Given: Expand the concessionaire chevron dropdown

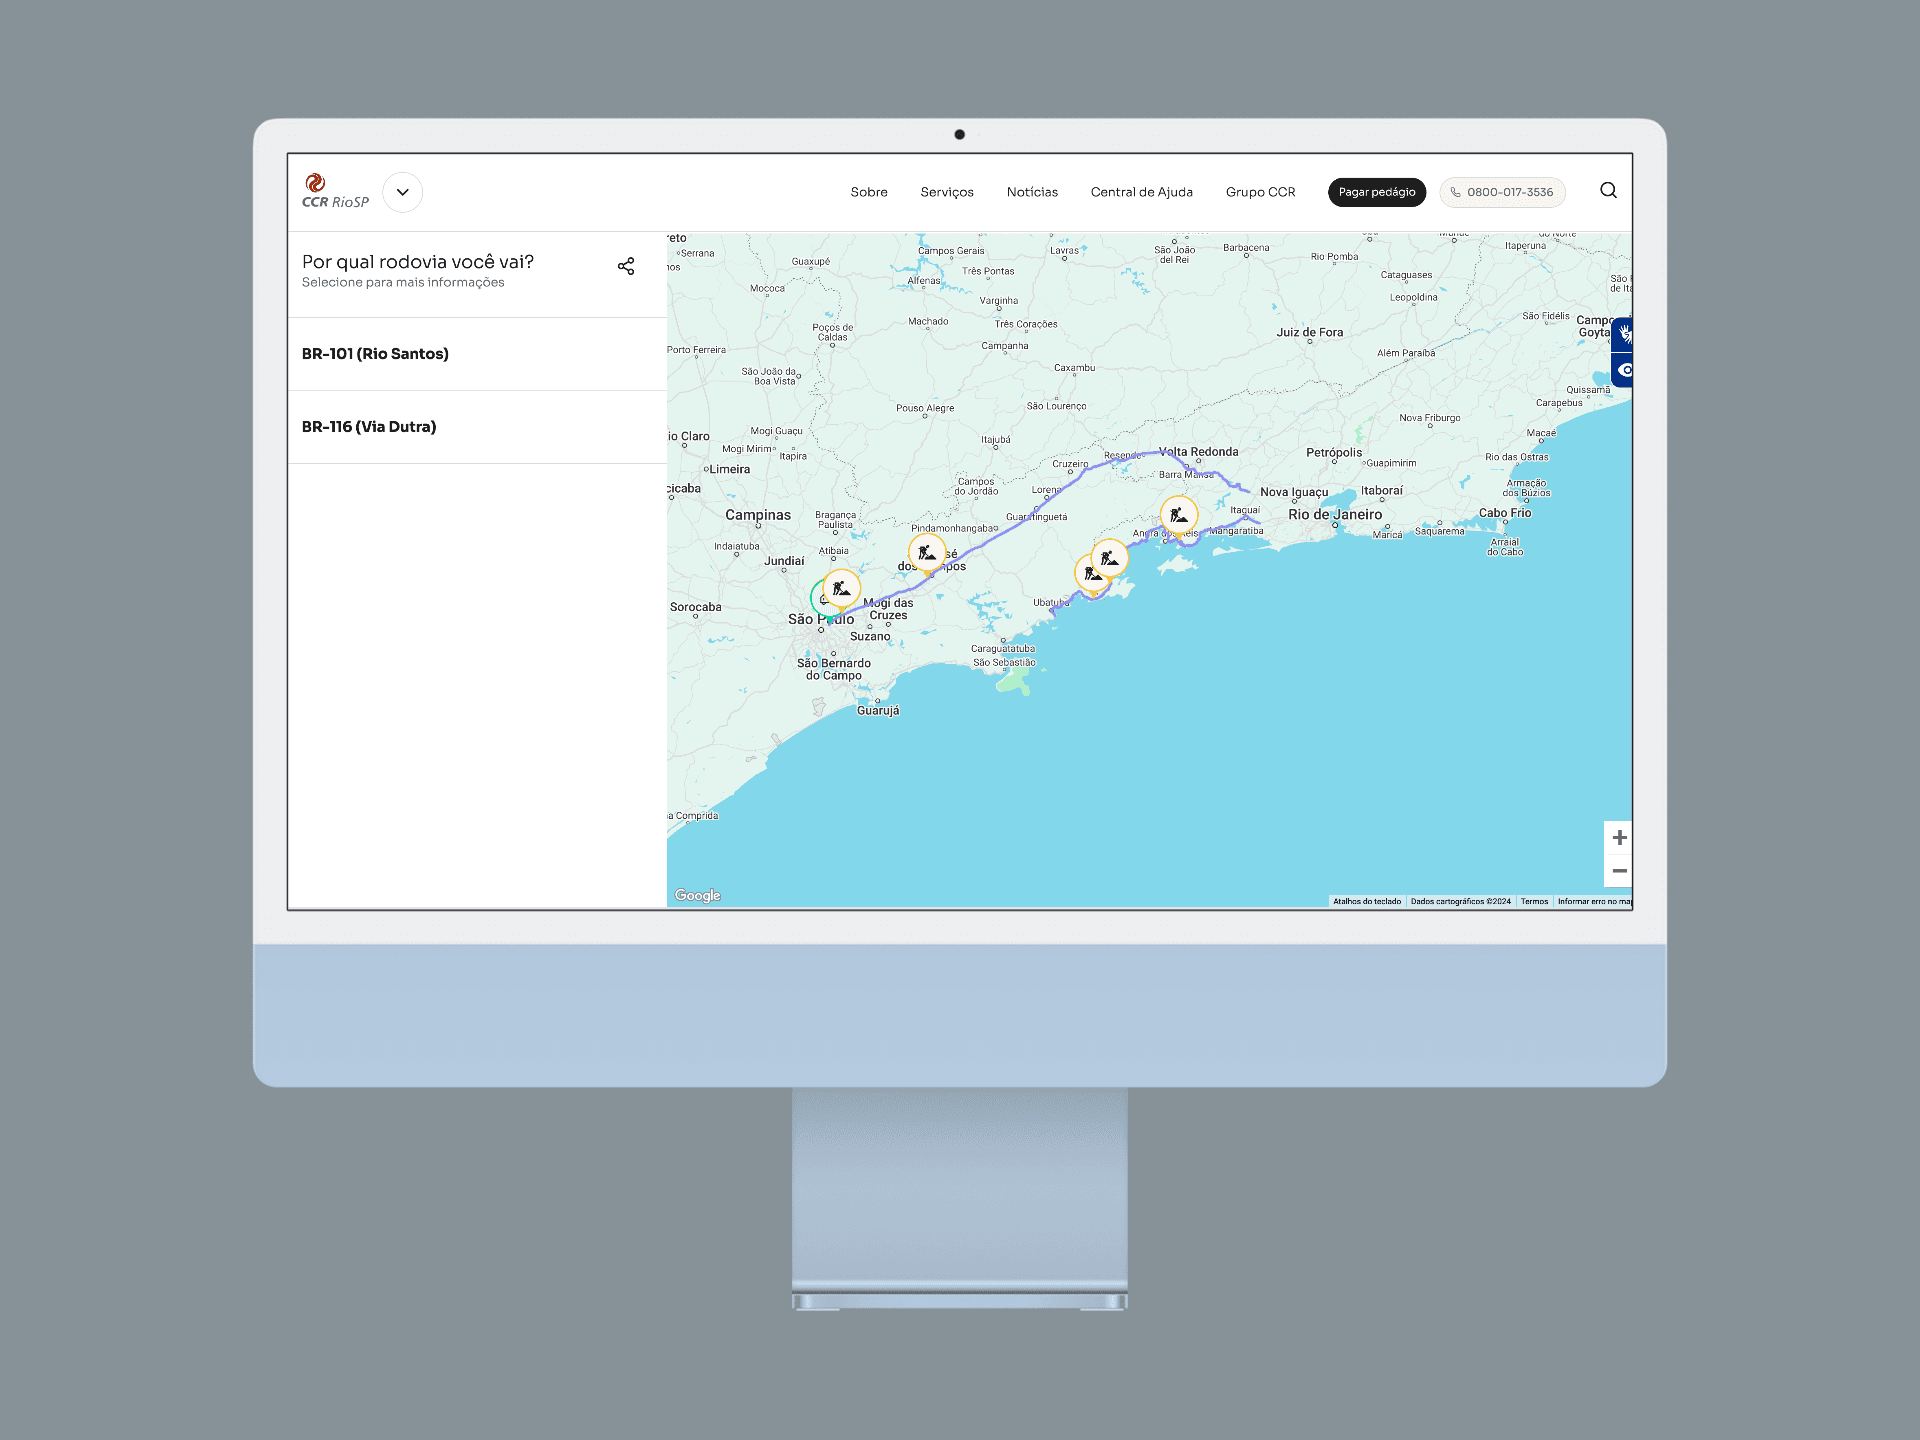Looking at the screenshot, I should (402, 192).
